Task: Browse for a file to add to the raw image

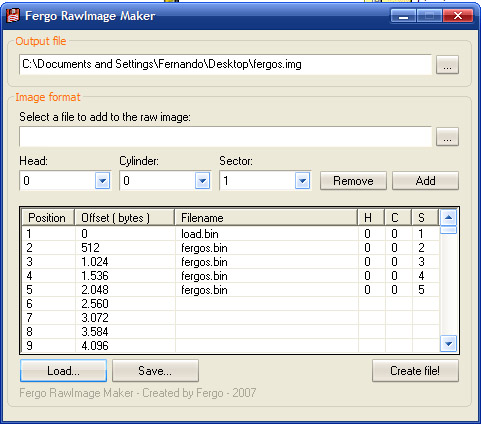Action: [447, 137]
